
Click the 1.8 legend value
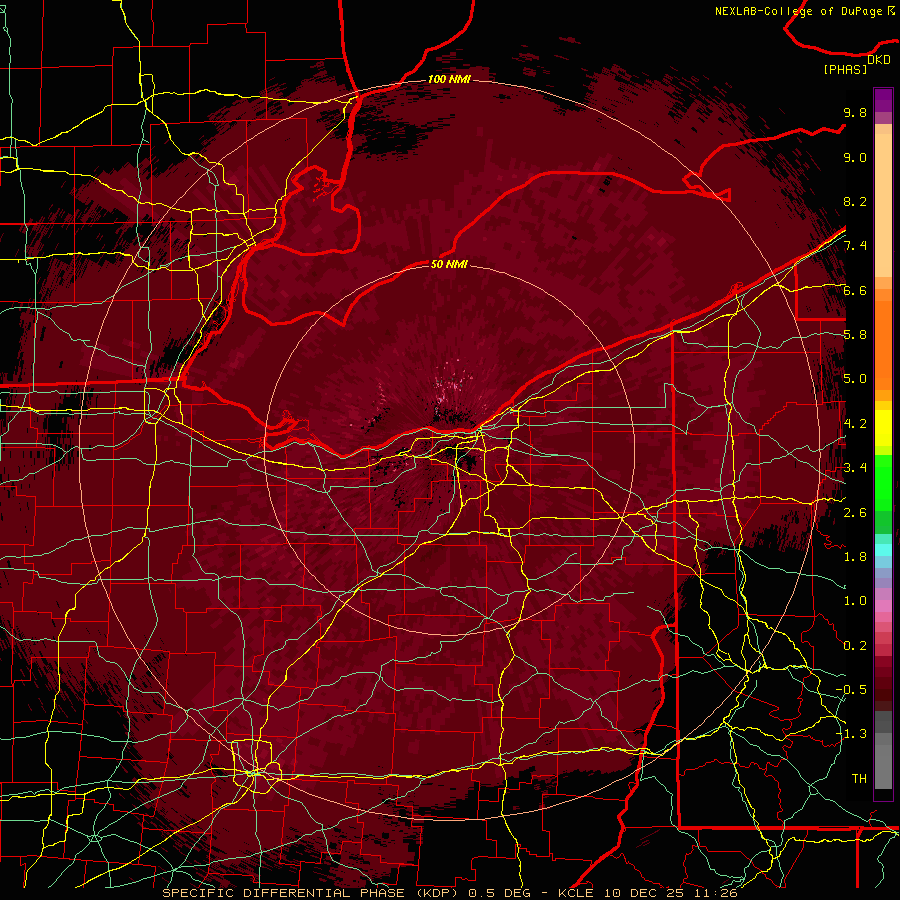pos(855,557)
